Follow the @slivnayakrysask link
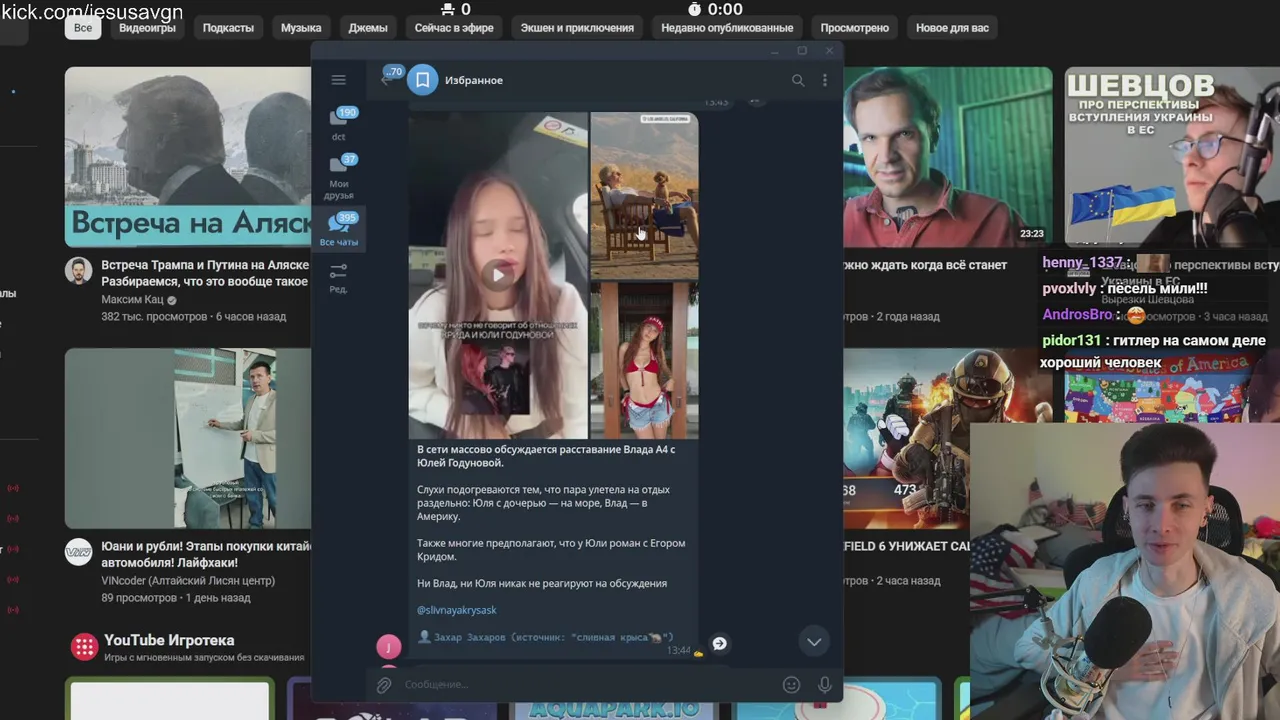The height and width of the screenshot is (720, 1280). 456,610
